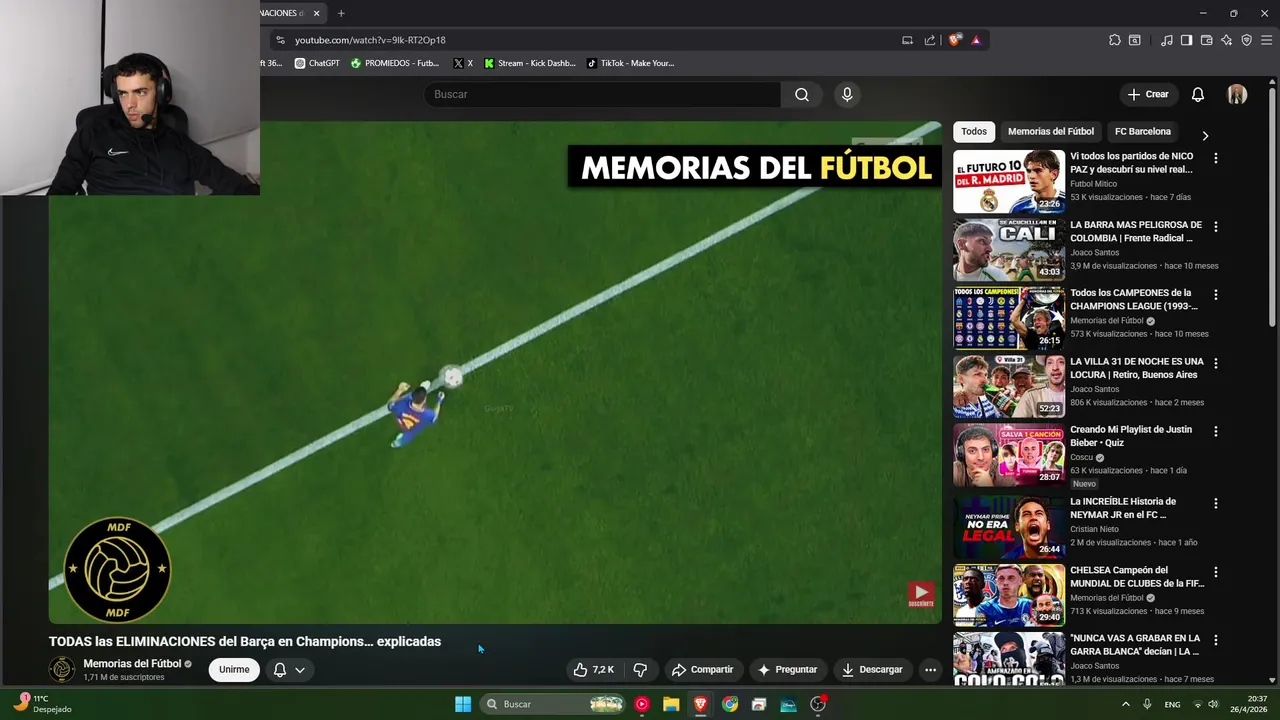Open Creando Mi Playlist de Justin Bieber title
The image size is (1280, 720).
pos(1131,436)
